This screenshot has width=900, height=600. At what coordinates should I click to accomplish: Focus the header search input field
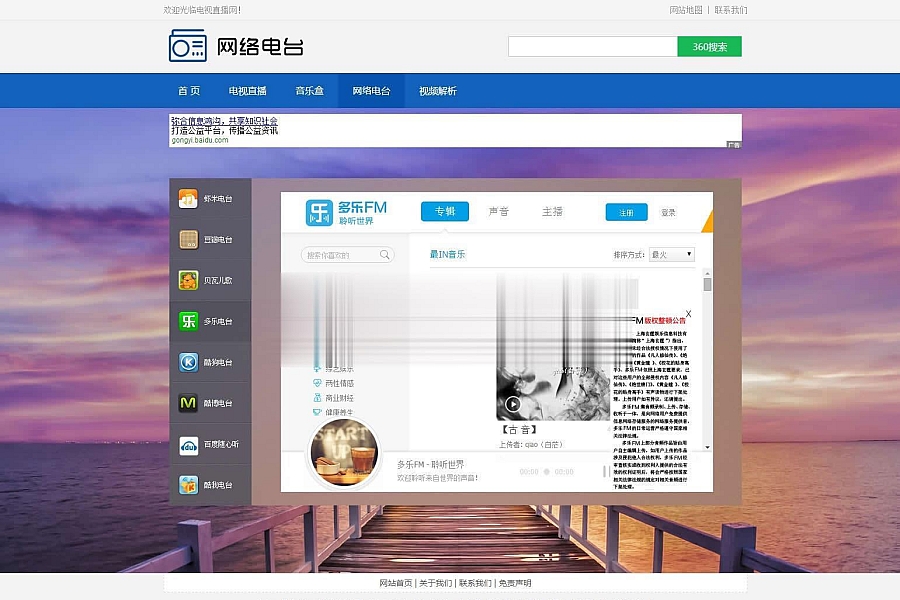(592, 47)
